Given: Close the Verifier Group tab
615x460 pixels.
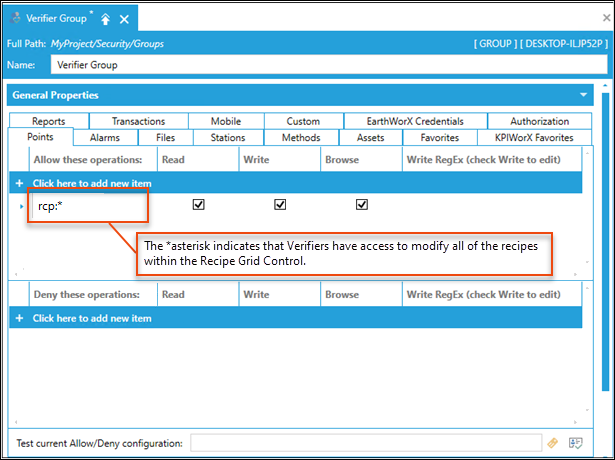Looking at the screenshot, I should pyautogui.click(x=124, y=19).
